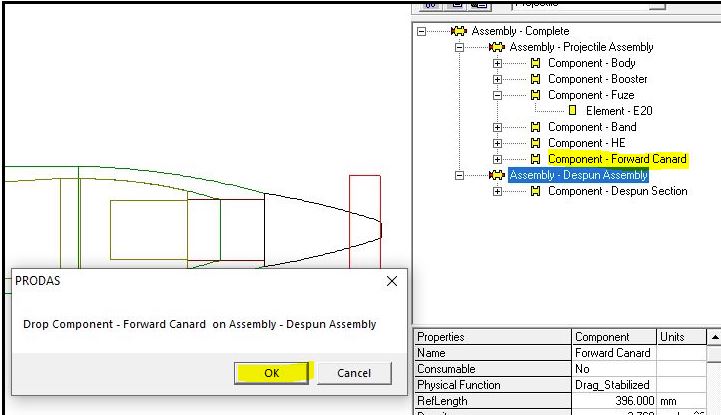Click the Name value field Forward Canard
The image size is (721, 415).
(x=614, y=353)
